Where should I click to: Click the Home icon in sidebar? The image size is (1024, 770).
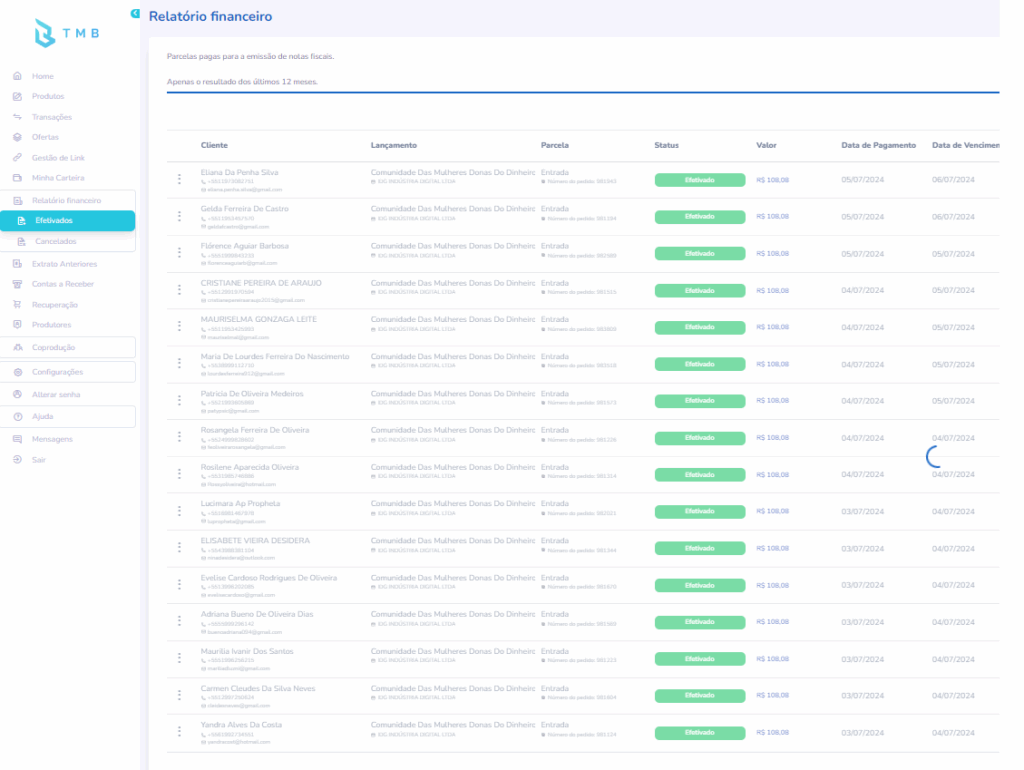click(18, 76)
